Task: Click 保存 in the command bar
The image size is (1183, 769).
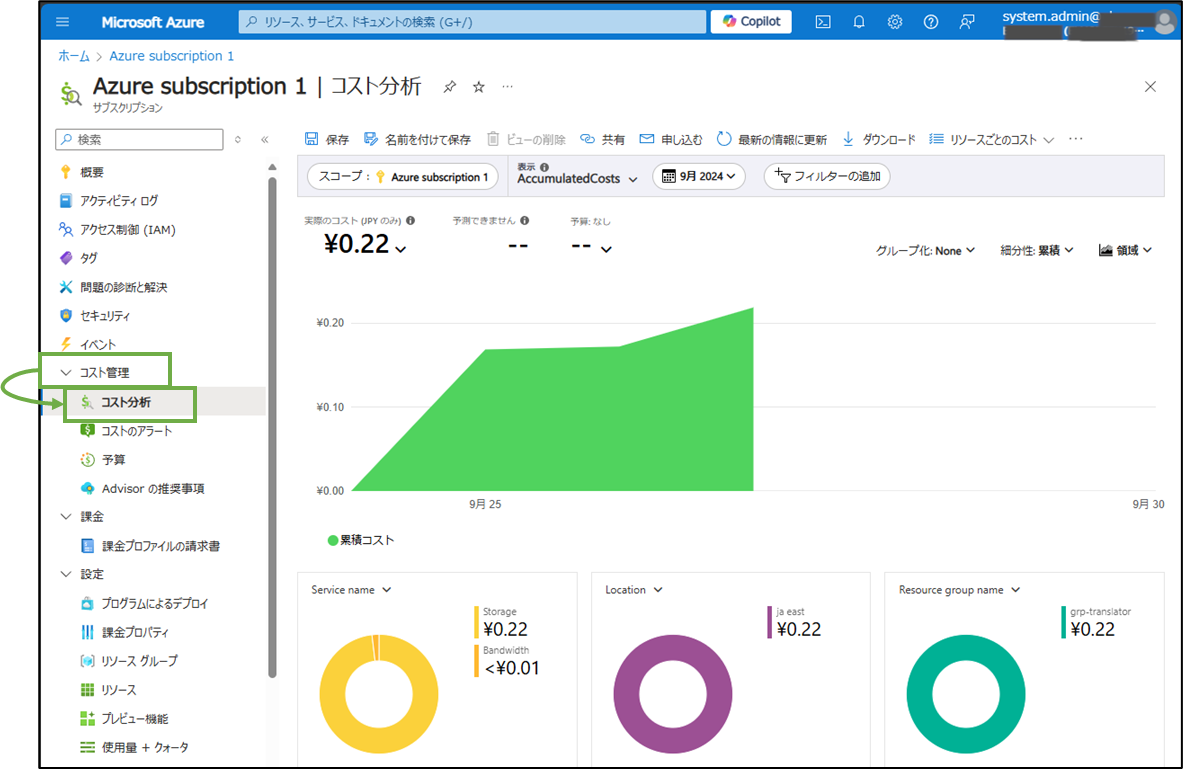Action: (x=327, y=140)
